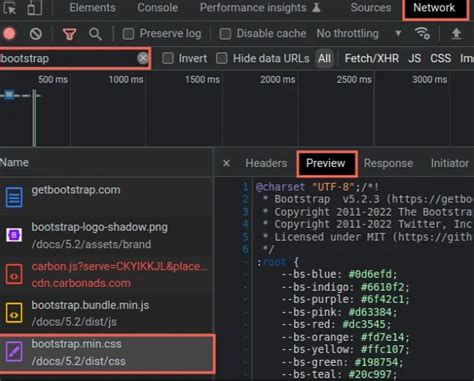Select the bootstrap.bundle.min.js request
Image resolution: width=474 pixels, height=381 pixels.
click(106, 313)
